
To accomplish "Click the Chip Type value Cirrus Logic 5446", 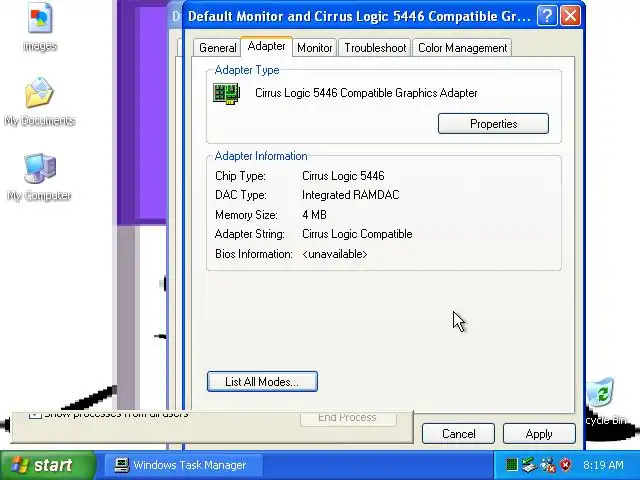I will point(343,176).
